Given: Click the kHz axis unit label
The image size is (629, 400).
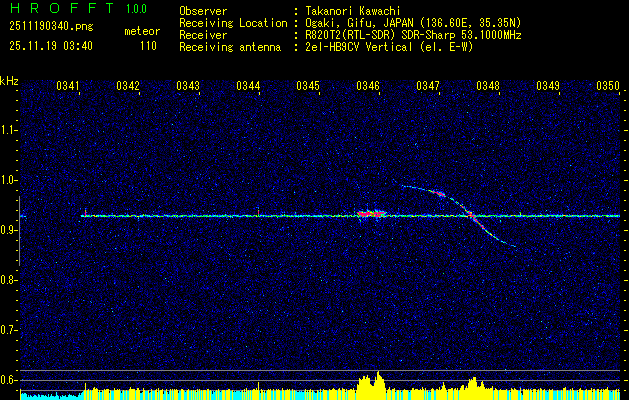Looking at the screenshot, I should pyautogui.click(x=9, y=80).
